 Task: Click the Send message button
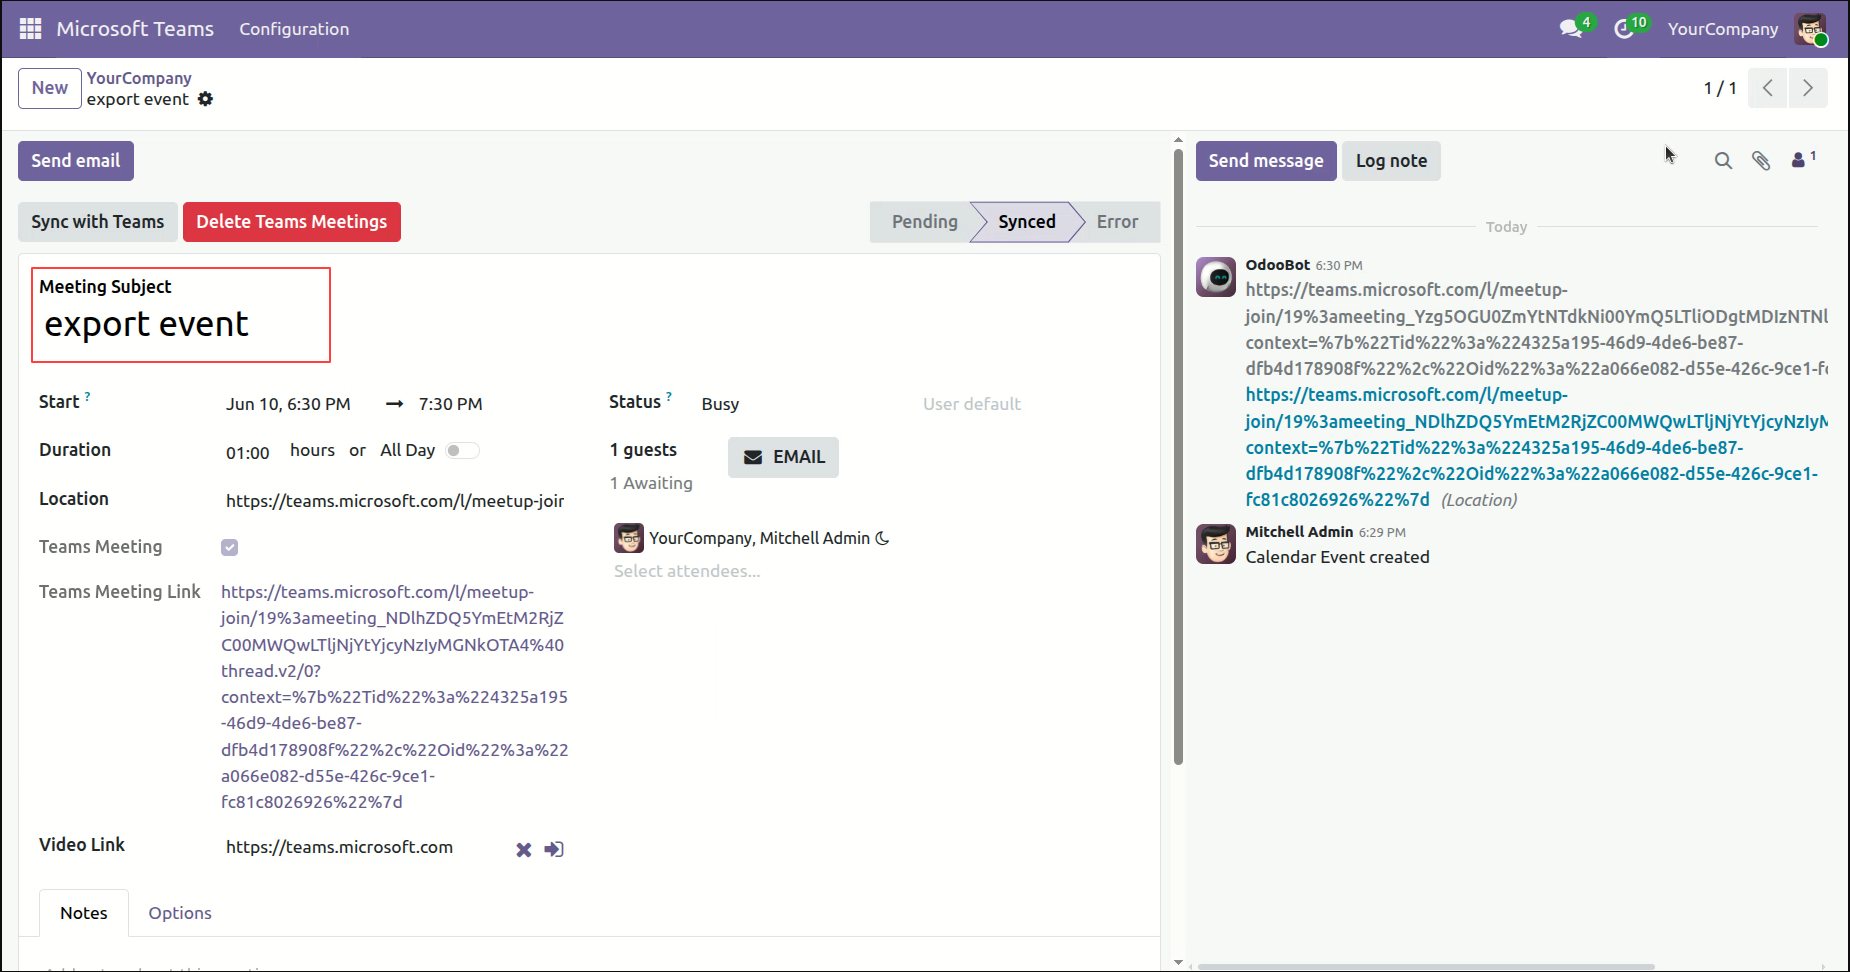pos(1266,161)
